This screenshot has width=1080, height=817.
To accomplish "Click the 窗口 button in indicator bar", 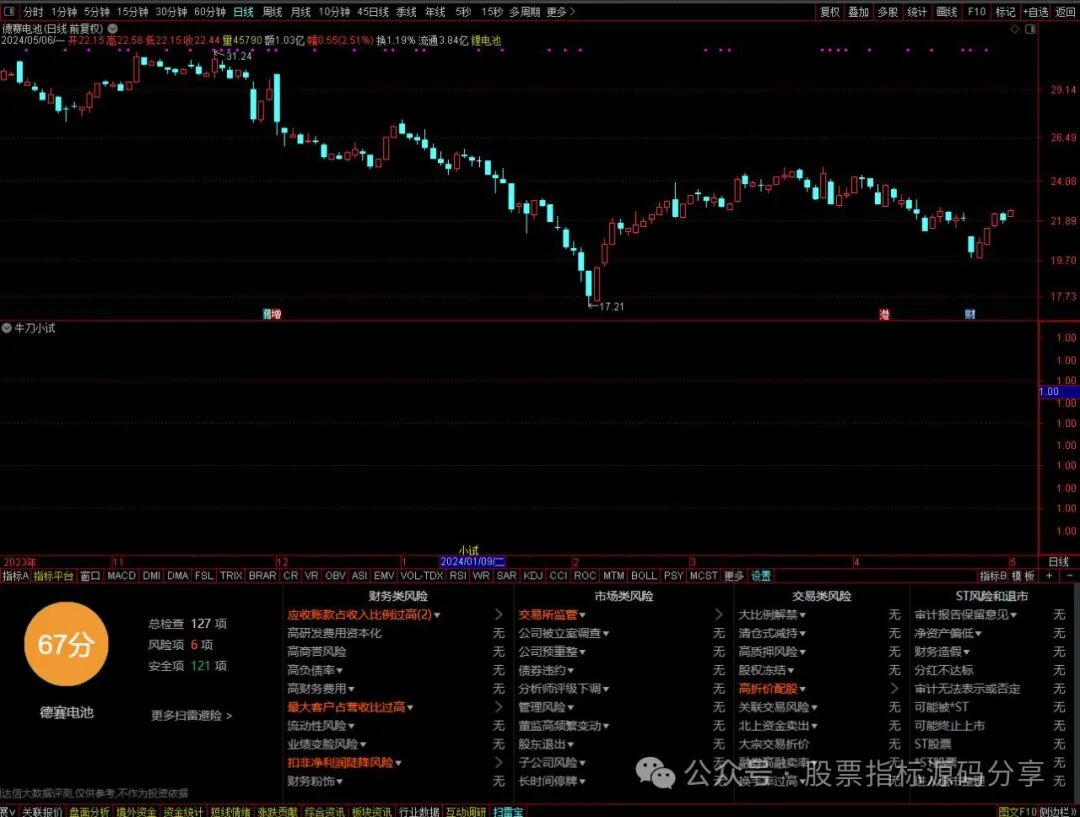I will [90, 576].
